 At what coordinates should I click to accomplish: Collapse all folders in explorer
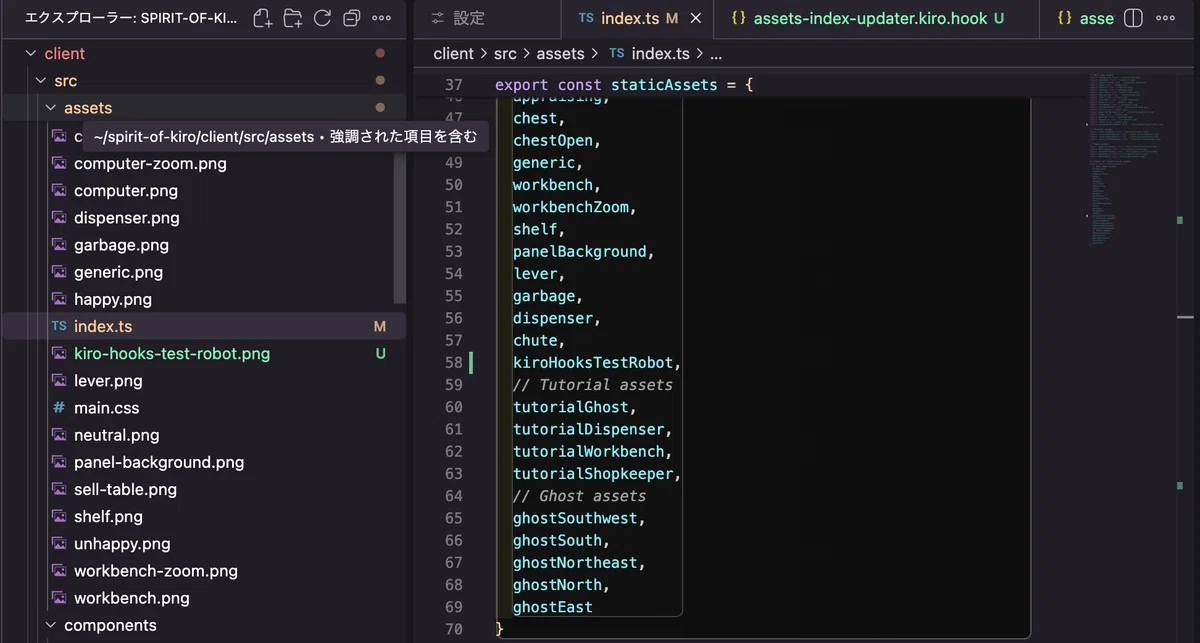pyautogui.click(x=351, y=18)
